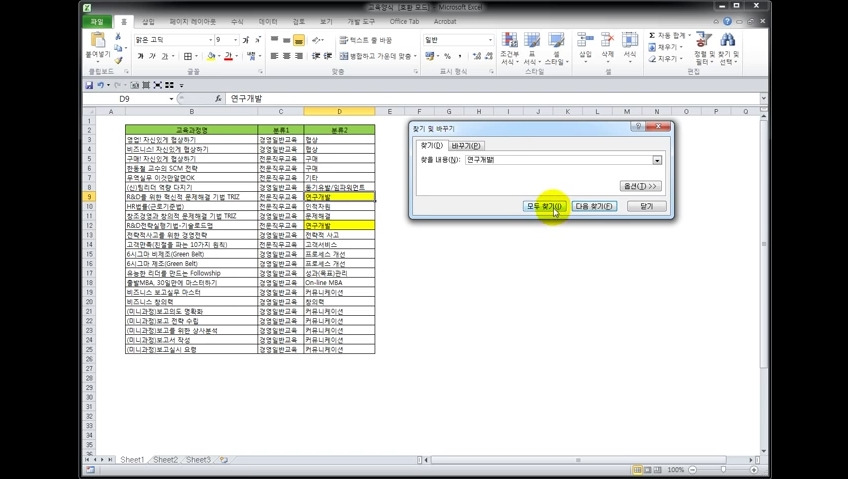Screen dimensions: 848x479
Task: Open Format as Table (표 서식)
Action: [x=532, y=49]
